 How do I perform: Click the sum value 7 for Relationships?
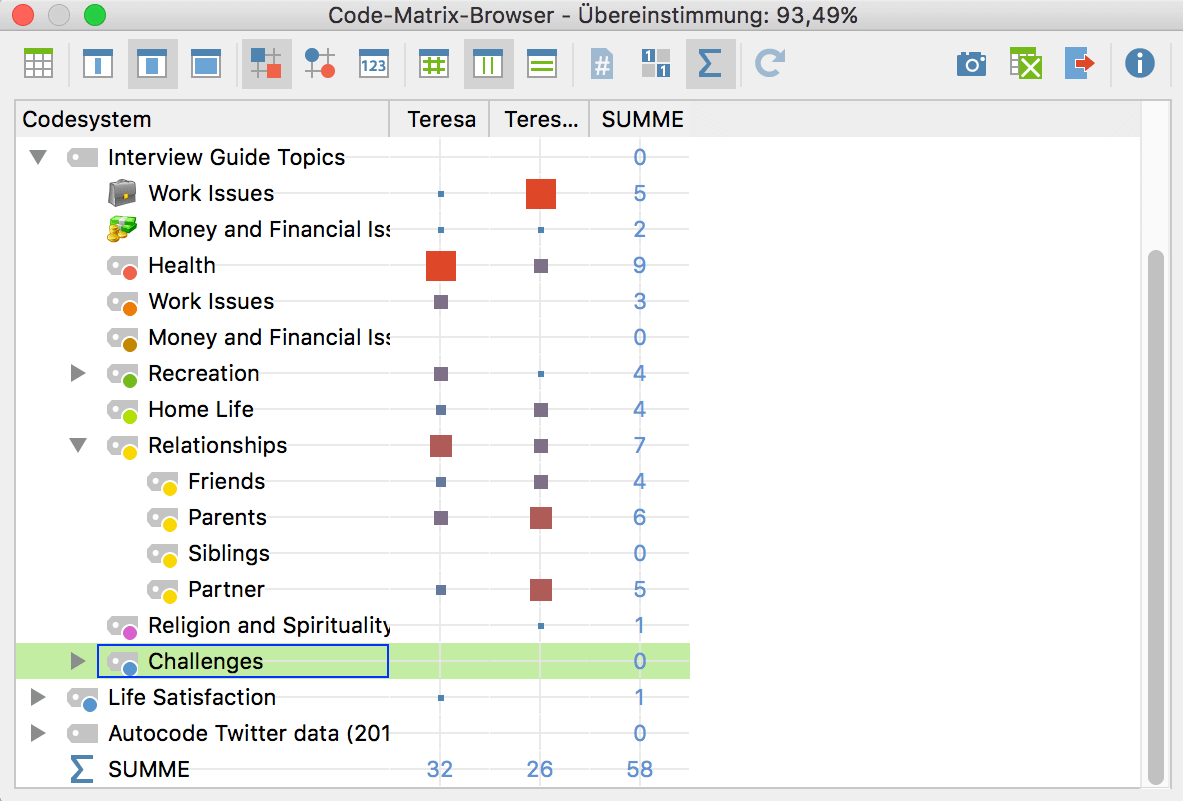(x=640, y=446)
